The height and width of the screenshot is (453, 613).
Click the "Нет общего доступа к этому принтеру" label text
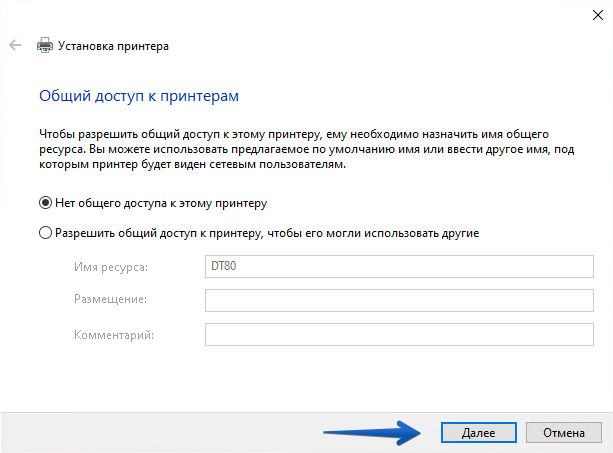(160, 202)
